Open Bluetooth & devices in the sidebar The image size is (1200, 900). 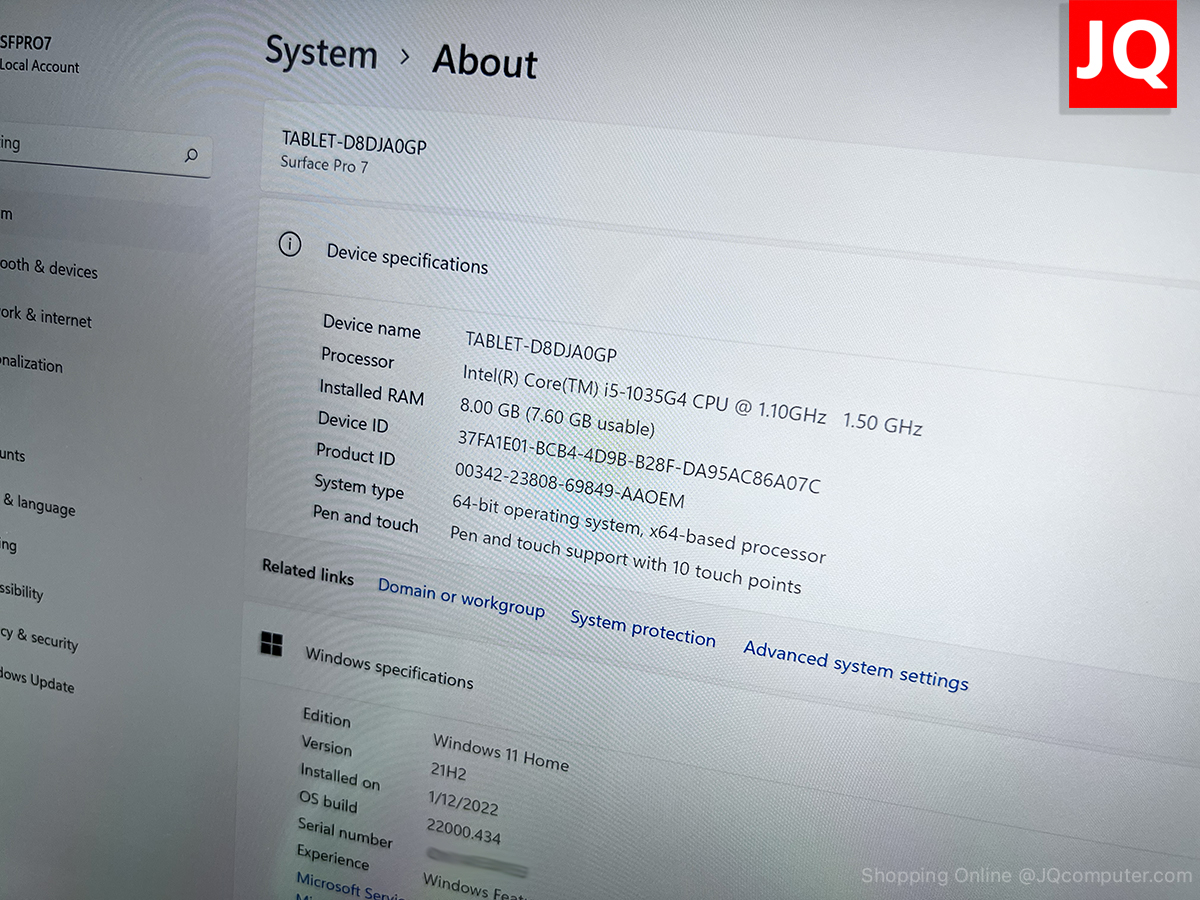pos(48,268)
